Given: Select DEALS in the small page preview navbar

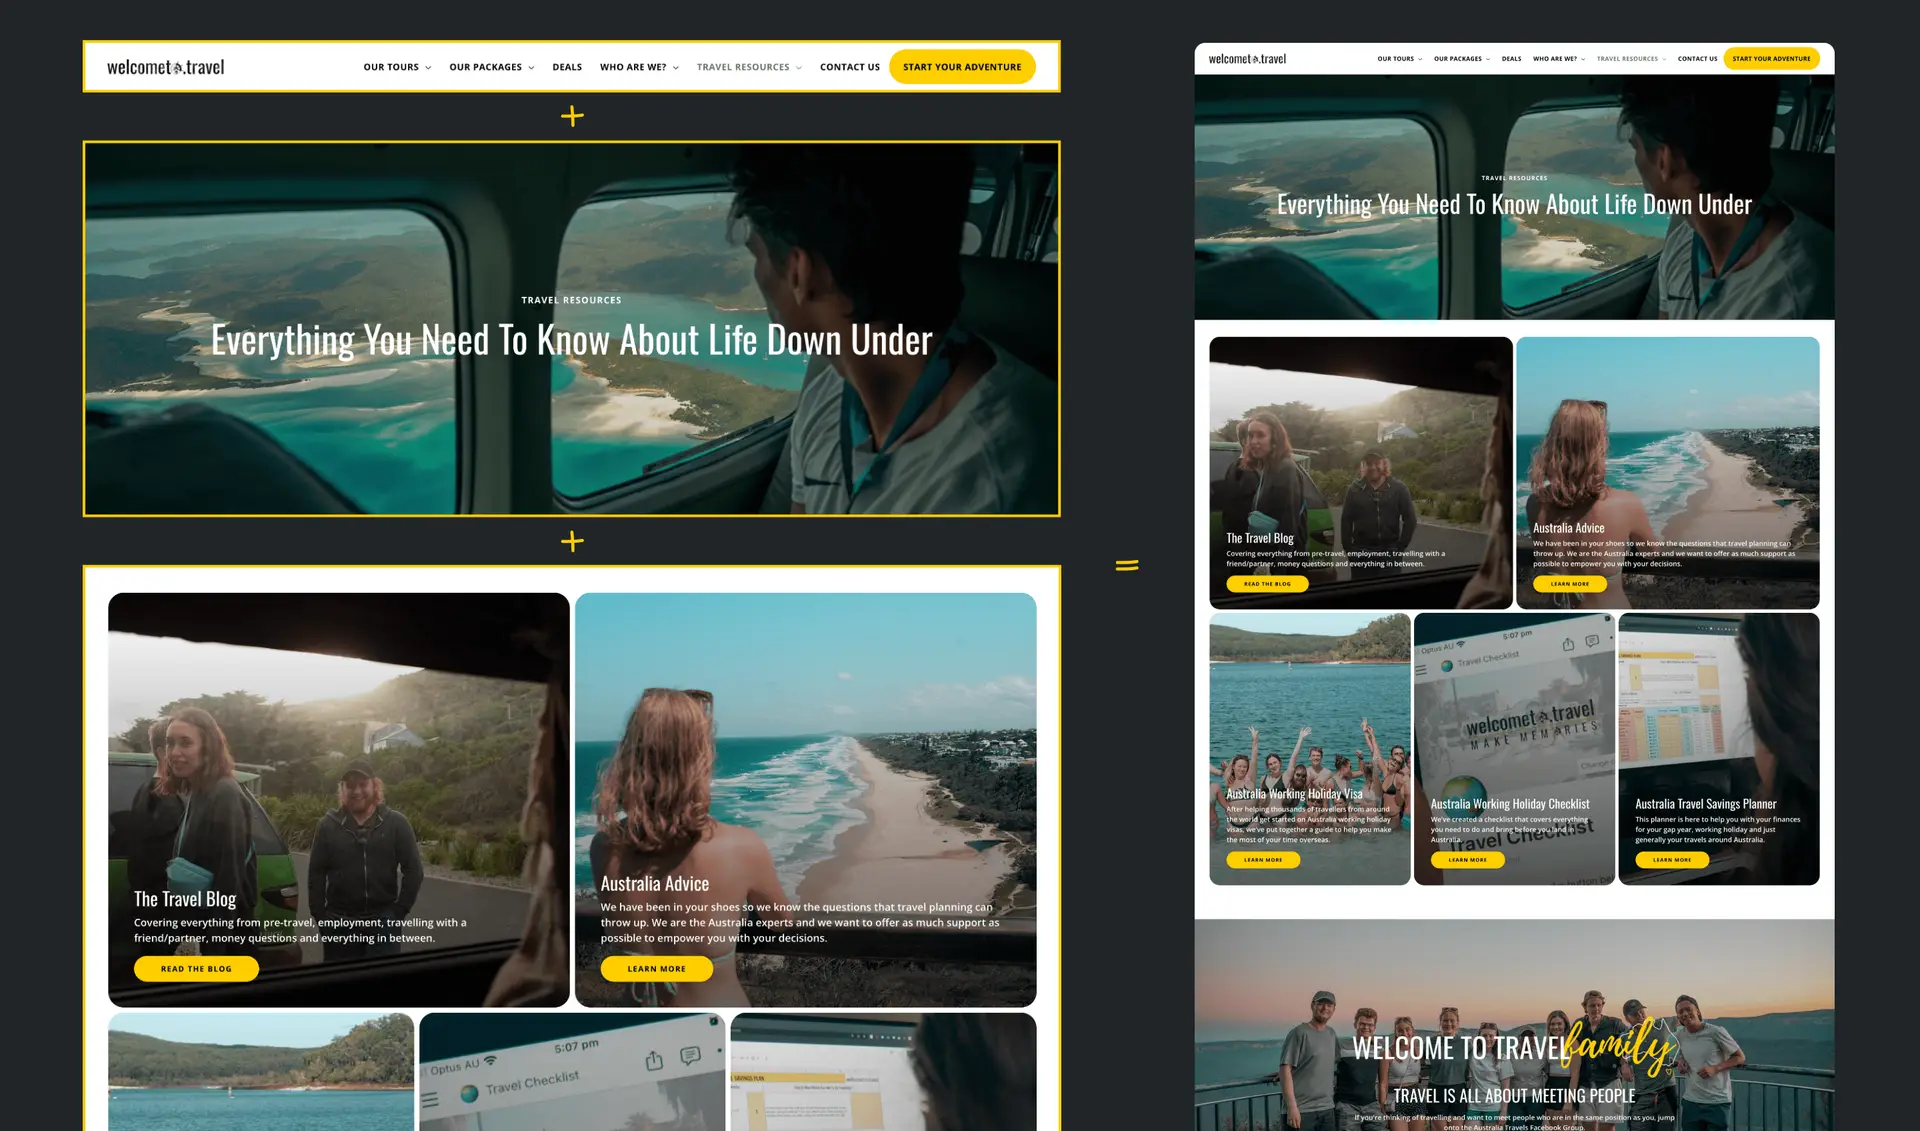Looking at the screenshot, I should [1511, 59].
